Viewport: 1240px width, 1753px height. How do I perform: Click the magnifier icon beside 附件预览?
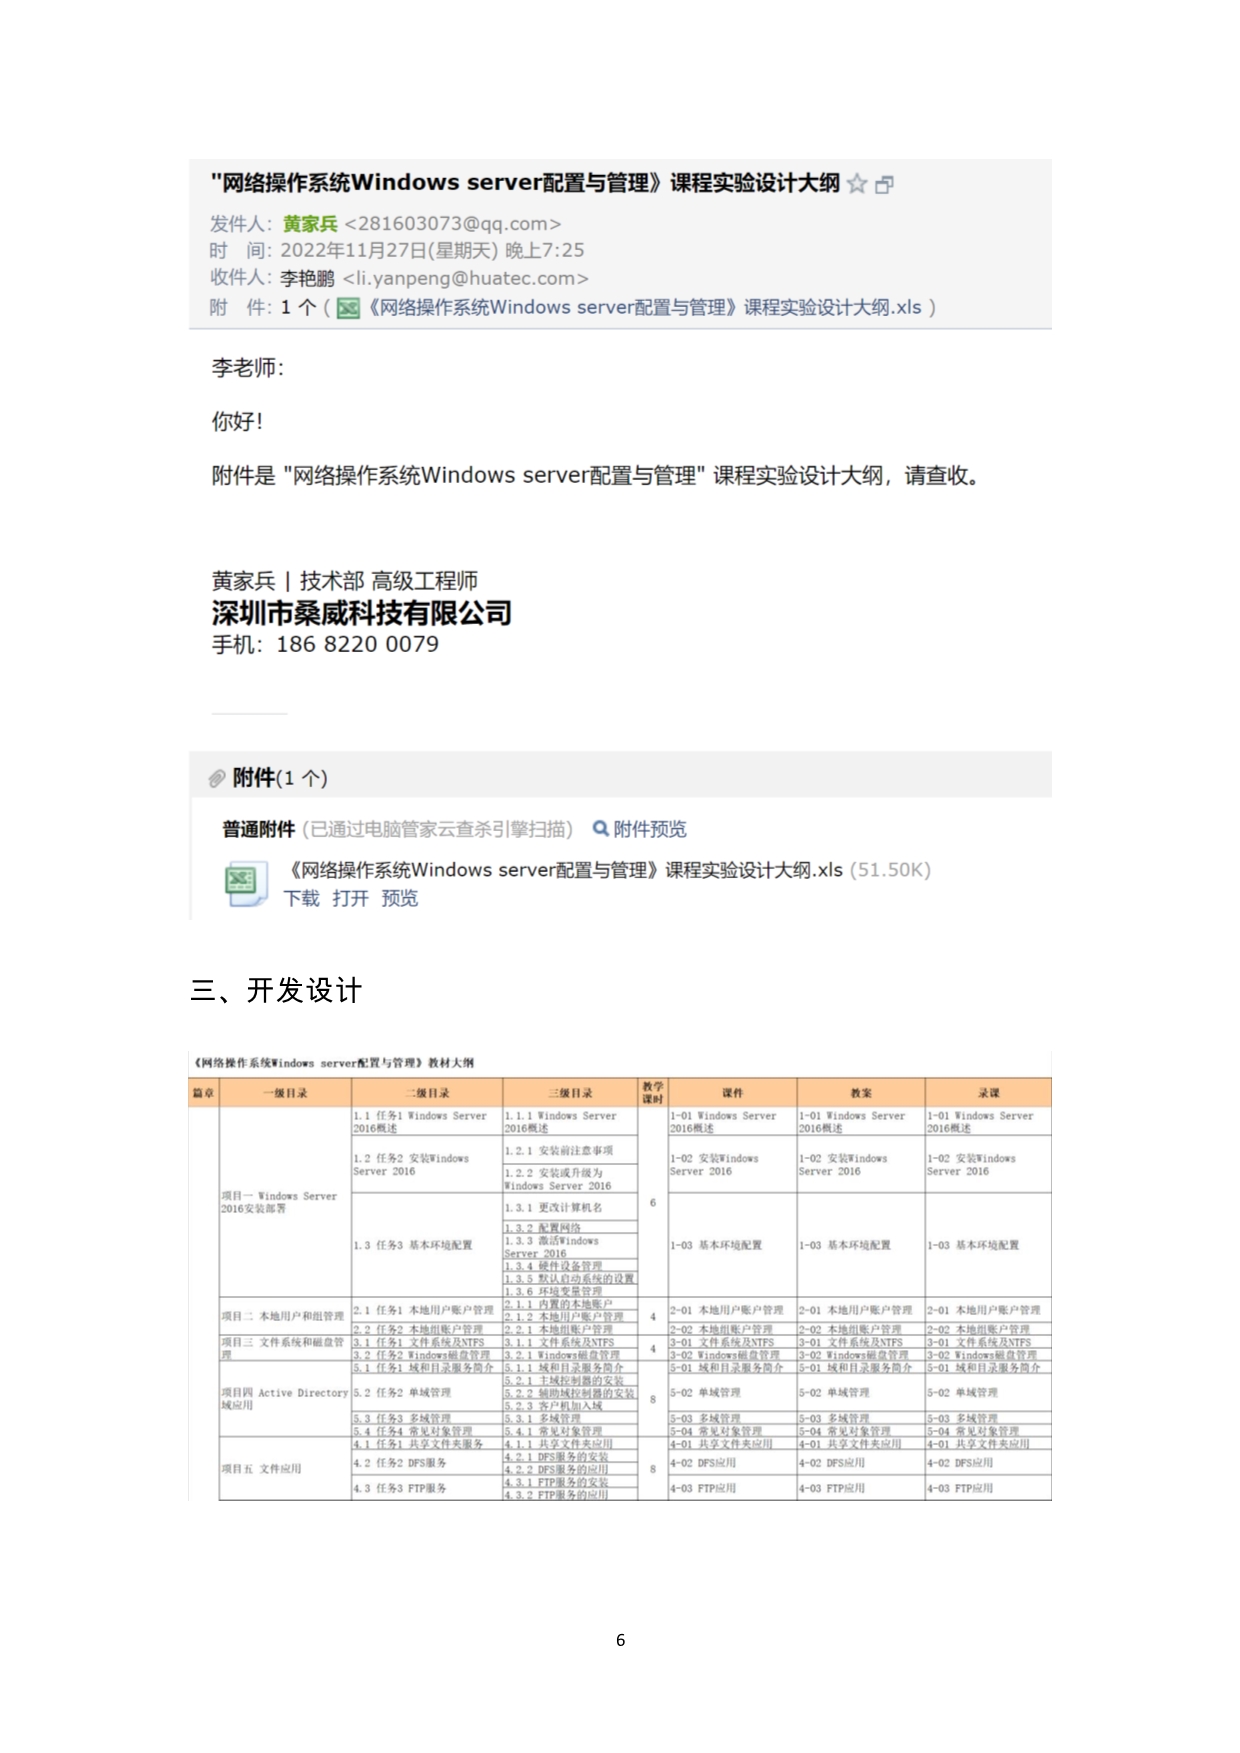click(x=600, y=829)
